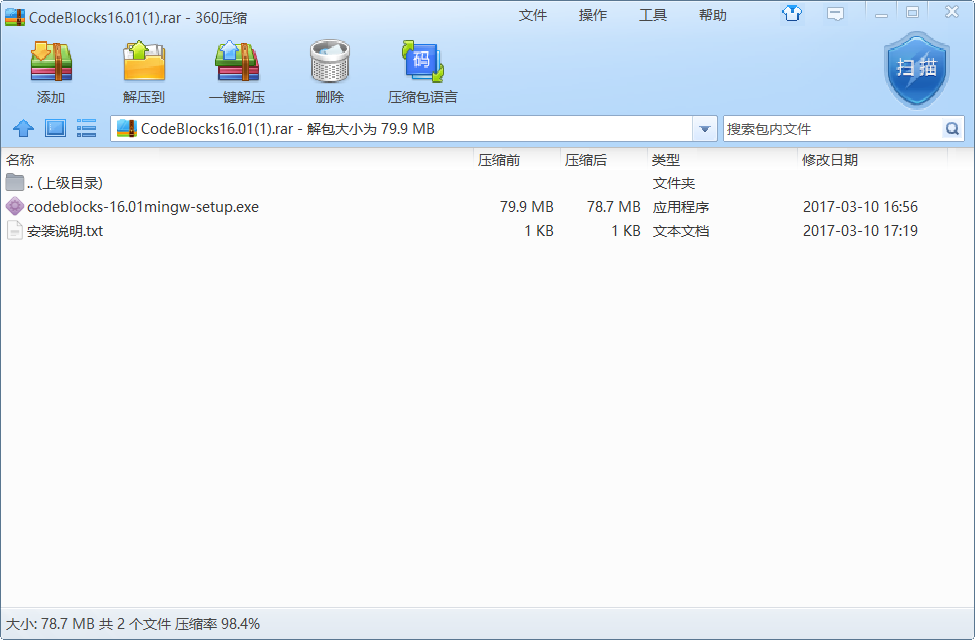Click the 搜索包内文件 search field
Screen dimensions: 975x640
click(830, 129)
